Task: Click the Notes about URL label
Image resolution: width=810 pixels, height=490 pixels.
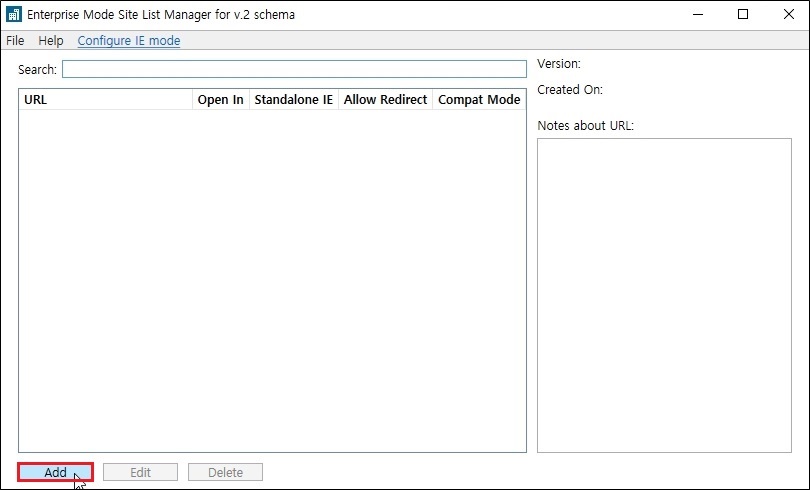Action: point(585,125)
